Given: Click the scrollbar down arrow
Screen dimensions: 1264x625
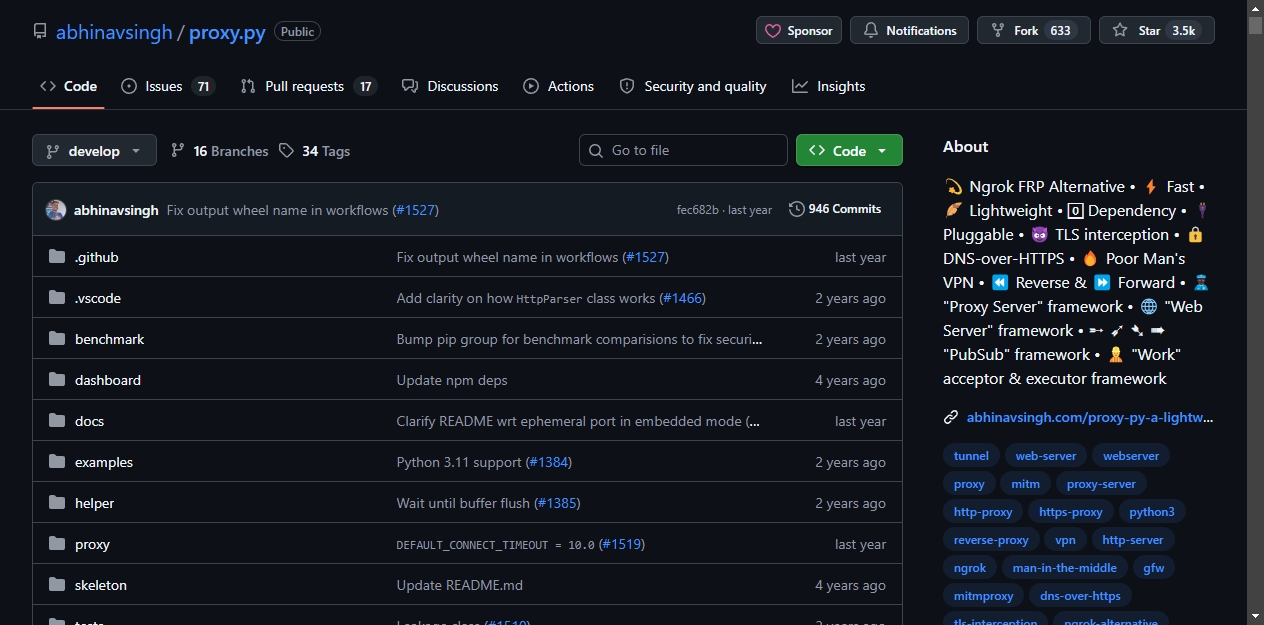Looking at the screenshot, I should (x=1255, y=616).
